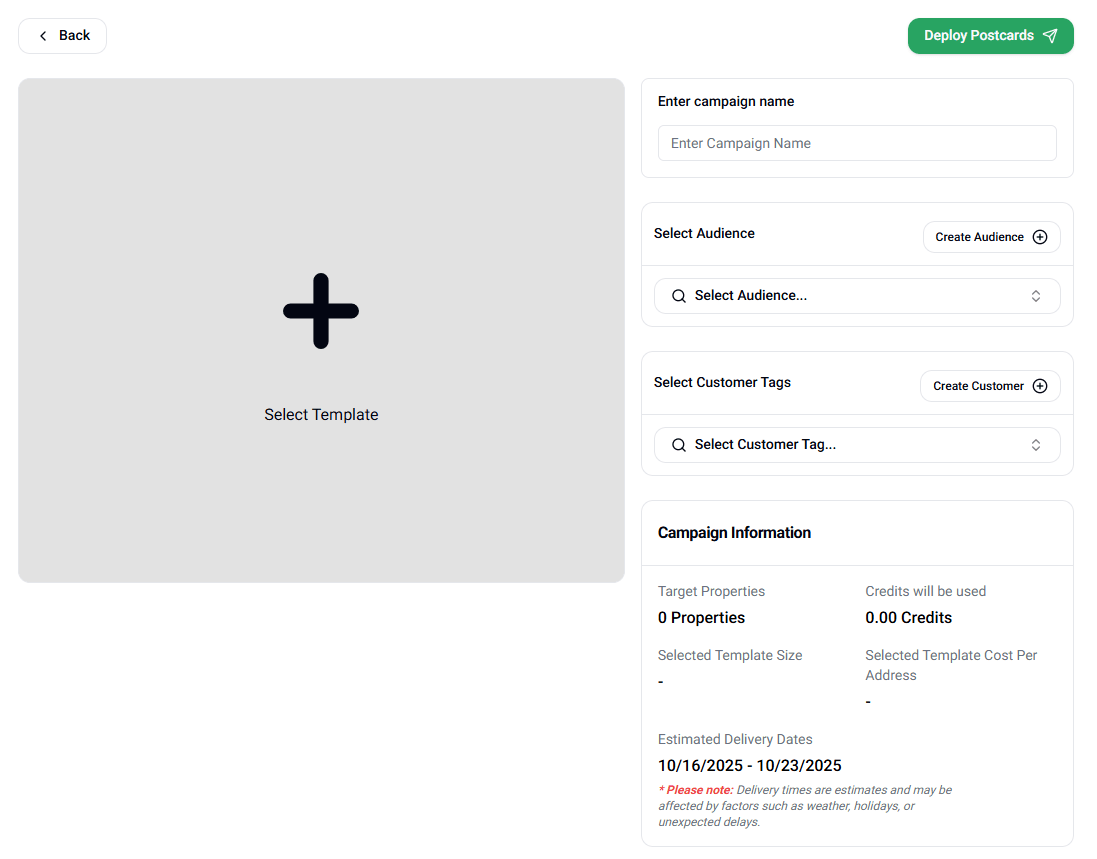Click the paper plane icon on Deploy Postcards
Image resolution: width=1097 pixels, height=859 pixels.
pos(1050,36)
